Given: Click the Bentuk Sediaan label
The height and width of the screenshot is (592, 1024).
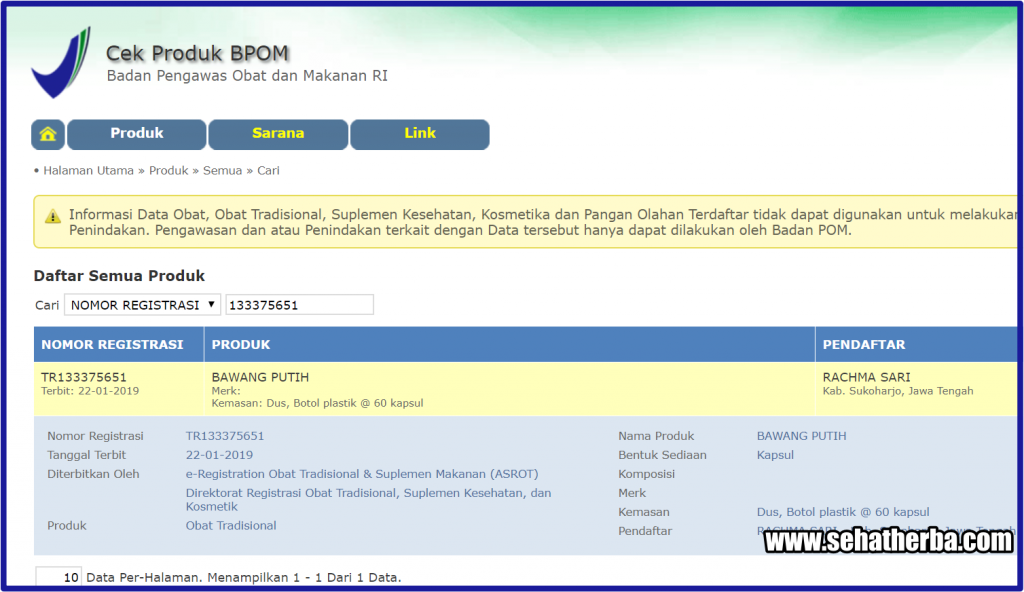Looking at the screenshot, I should click(x=662, y=455).
